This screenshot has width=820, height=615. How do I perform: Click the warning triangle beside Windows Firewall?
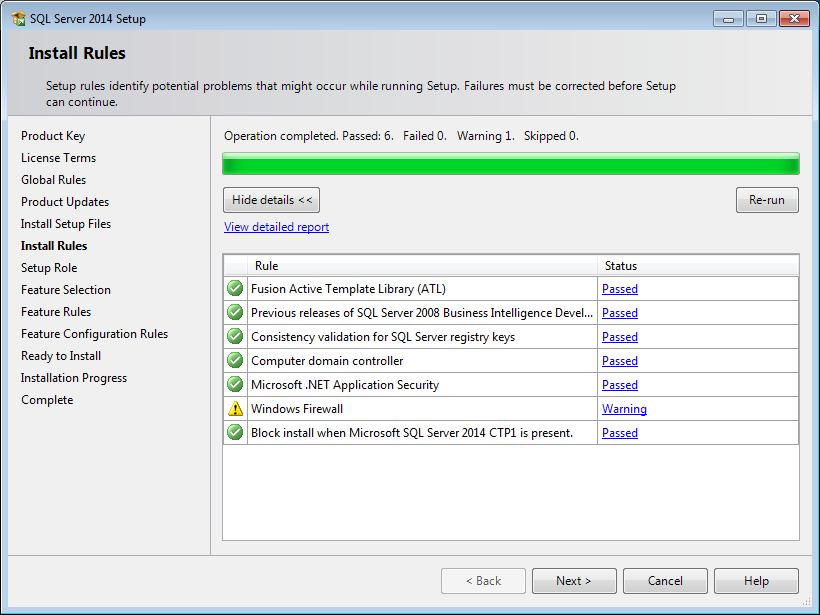234,408
